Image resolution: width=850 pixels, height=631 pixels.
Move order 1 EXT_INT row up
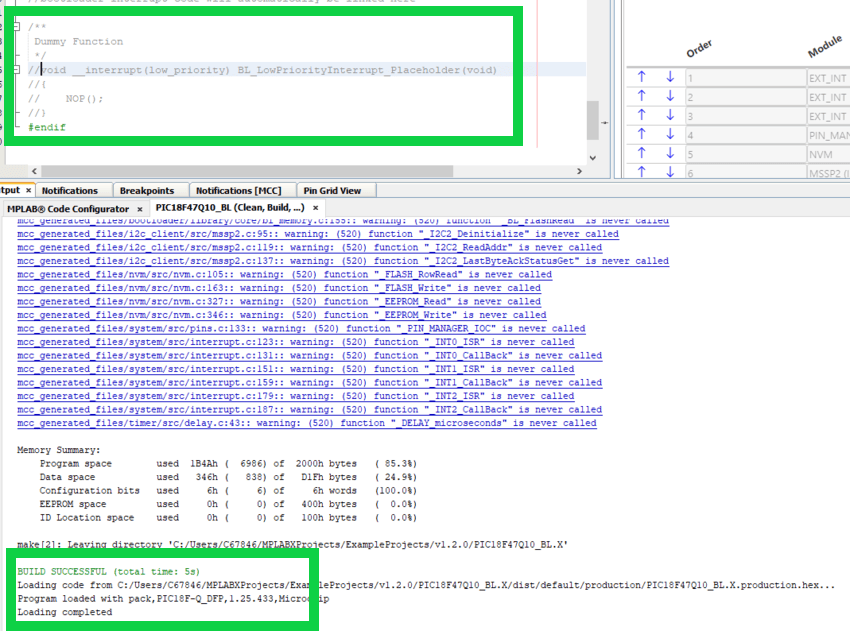tap(642, 77)
